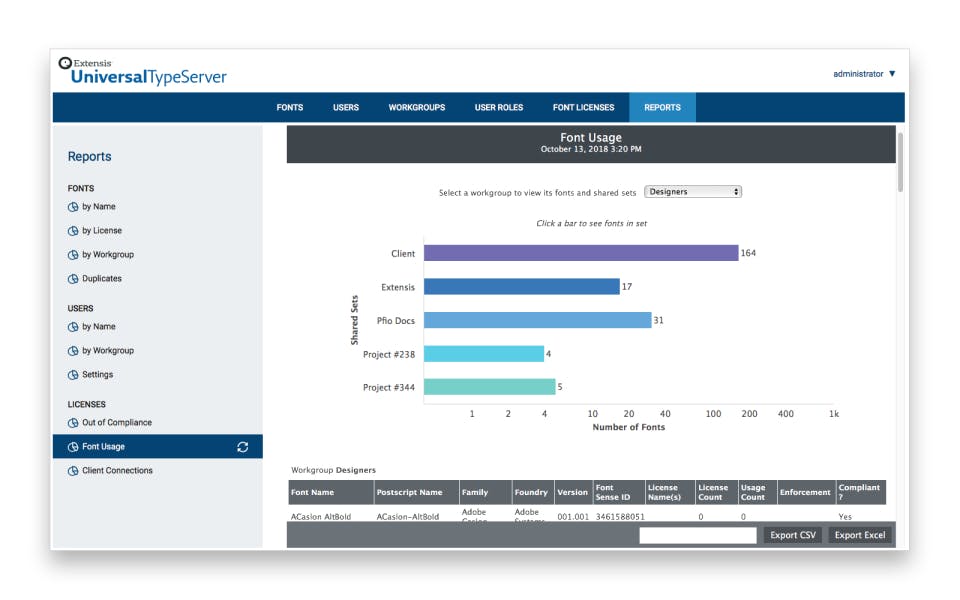Click the 3461588051 Font Sense ID cell
This screenshot has width=960, height=600.
click(x=620, y=517)
